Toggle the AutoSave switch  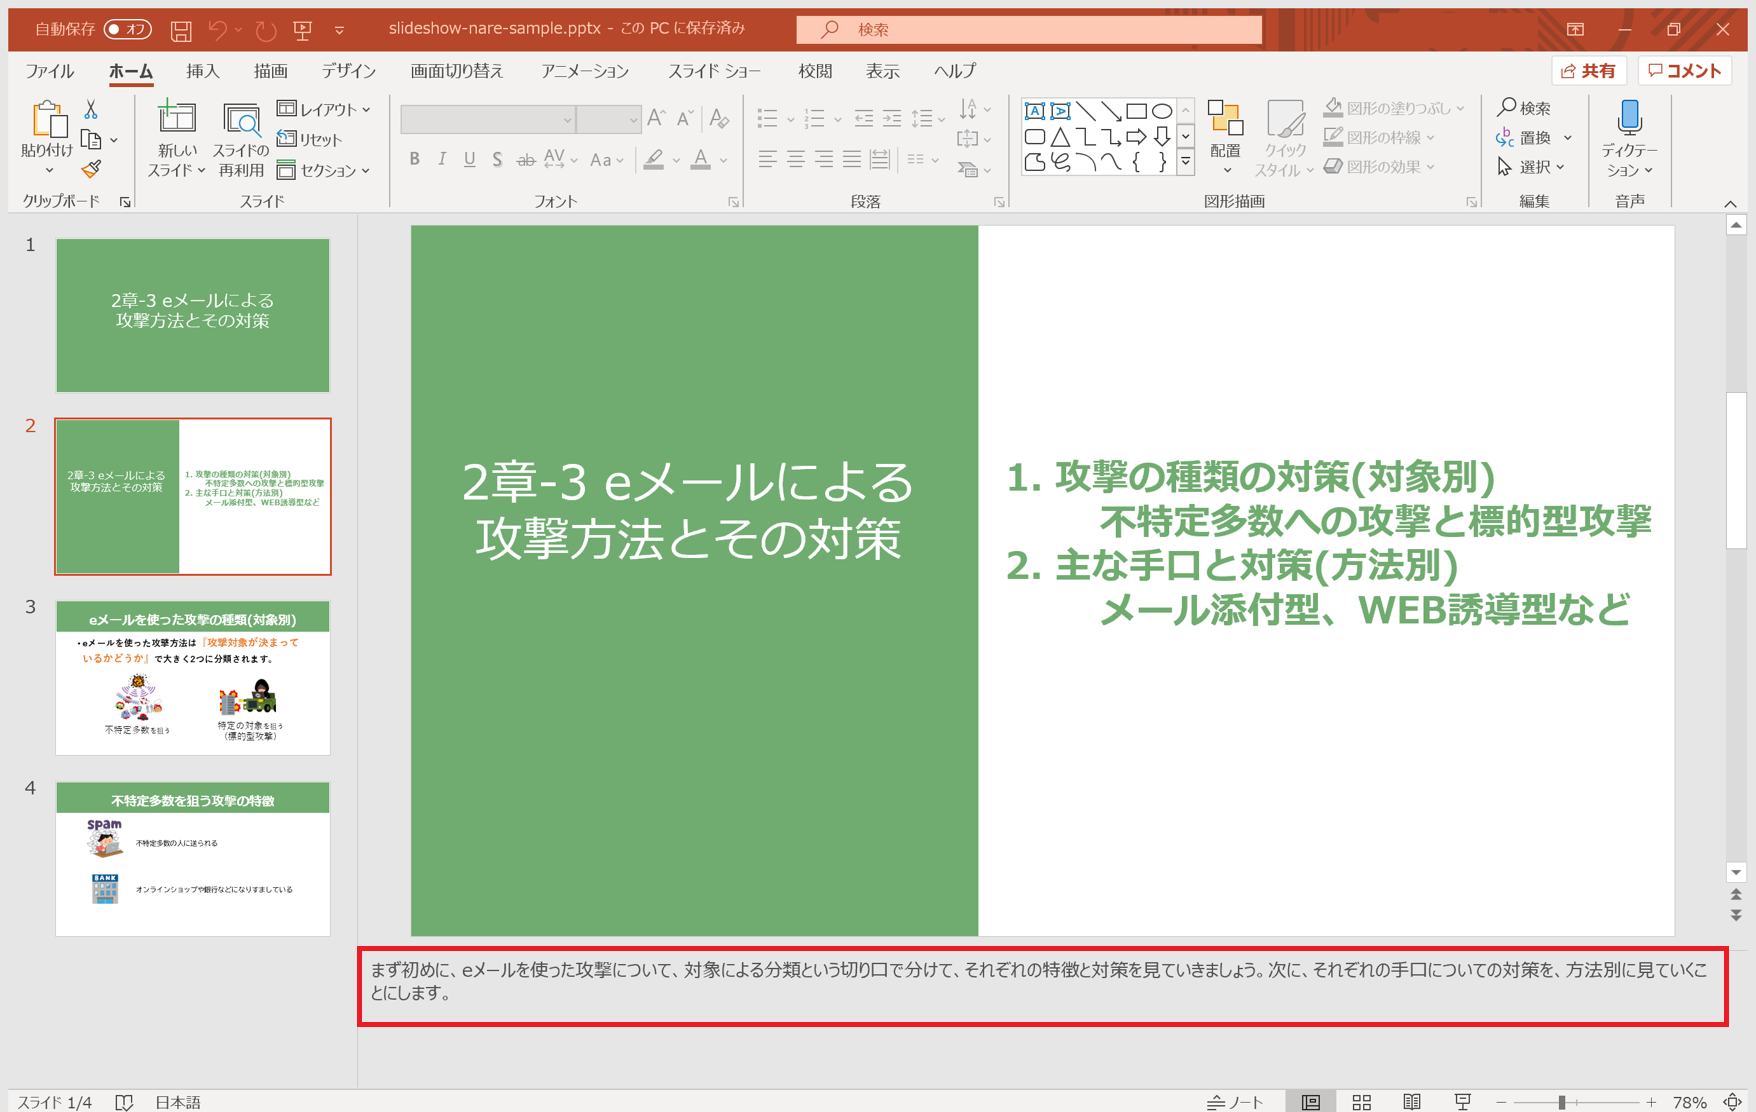point(127,29)
